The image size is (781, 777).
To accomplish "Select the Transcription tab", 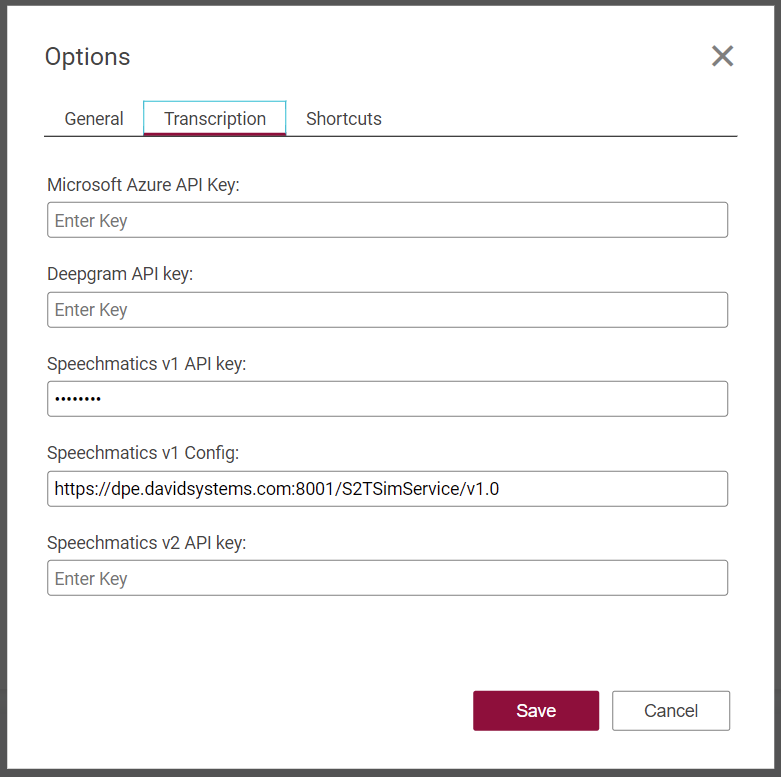I will click(x=215, y=119).
